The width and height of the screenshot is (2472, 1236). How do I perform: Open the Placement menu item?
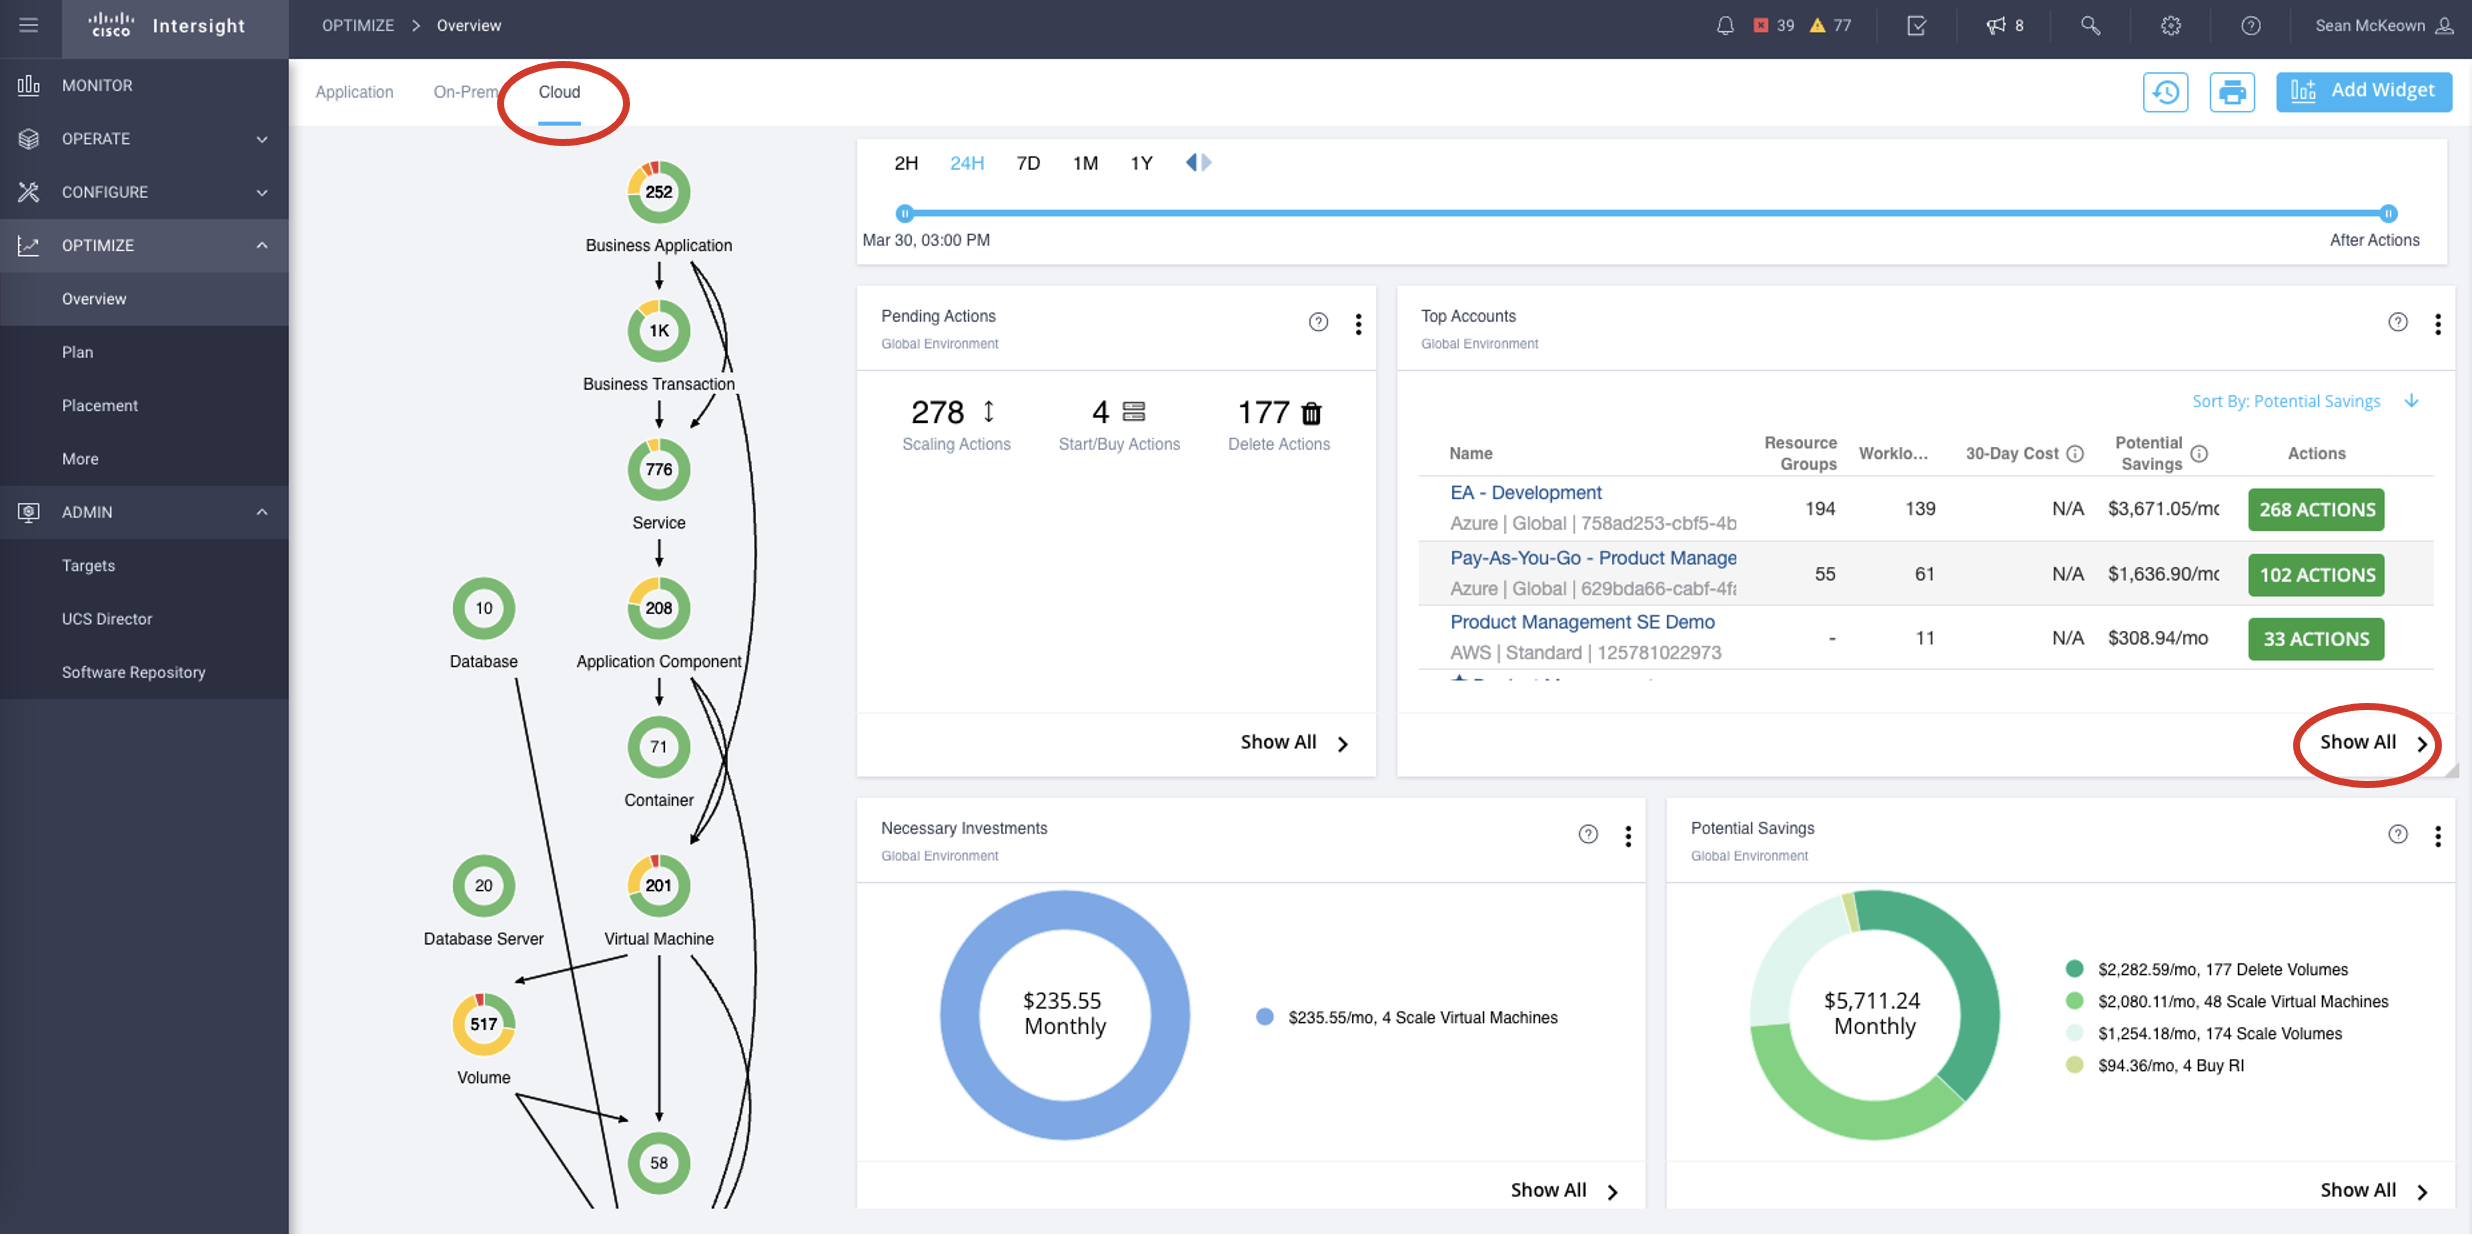(x=100, y=405)
